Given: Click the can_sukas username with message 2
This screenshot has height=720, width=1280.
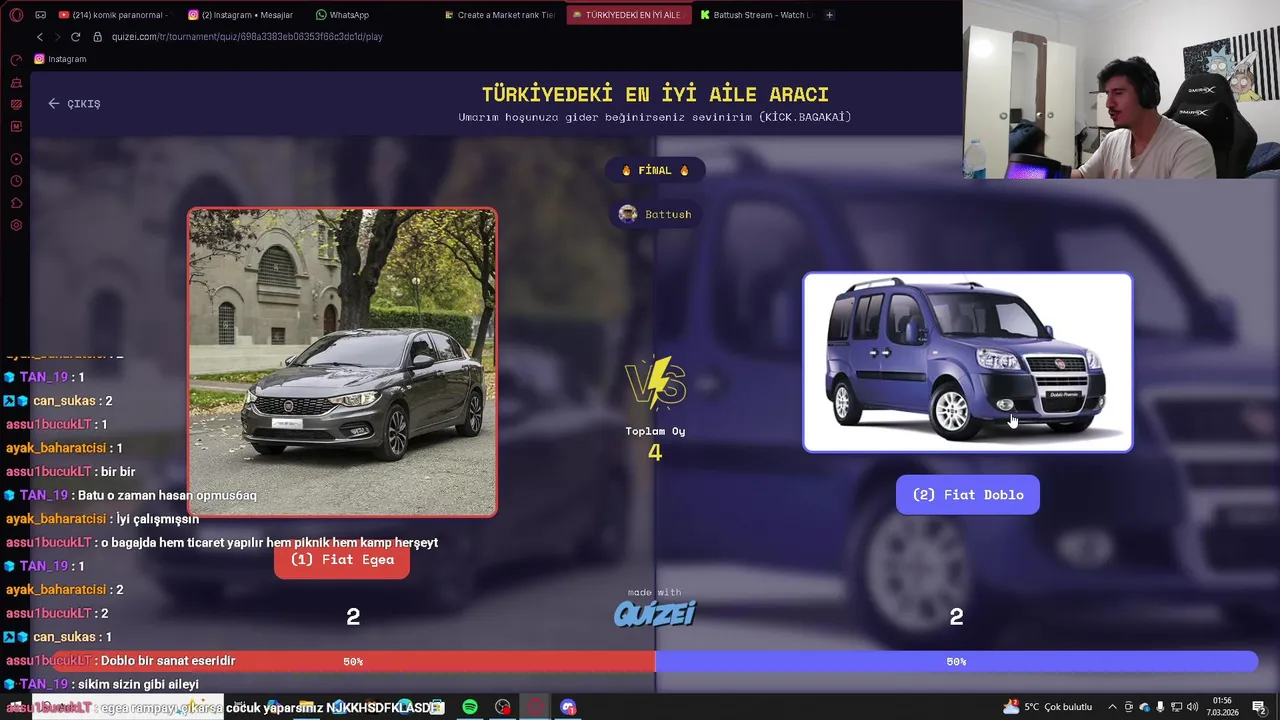Looking at the screenshot, I should 64,401.
